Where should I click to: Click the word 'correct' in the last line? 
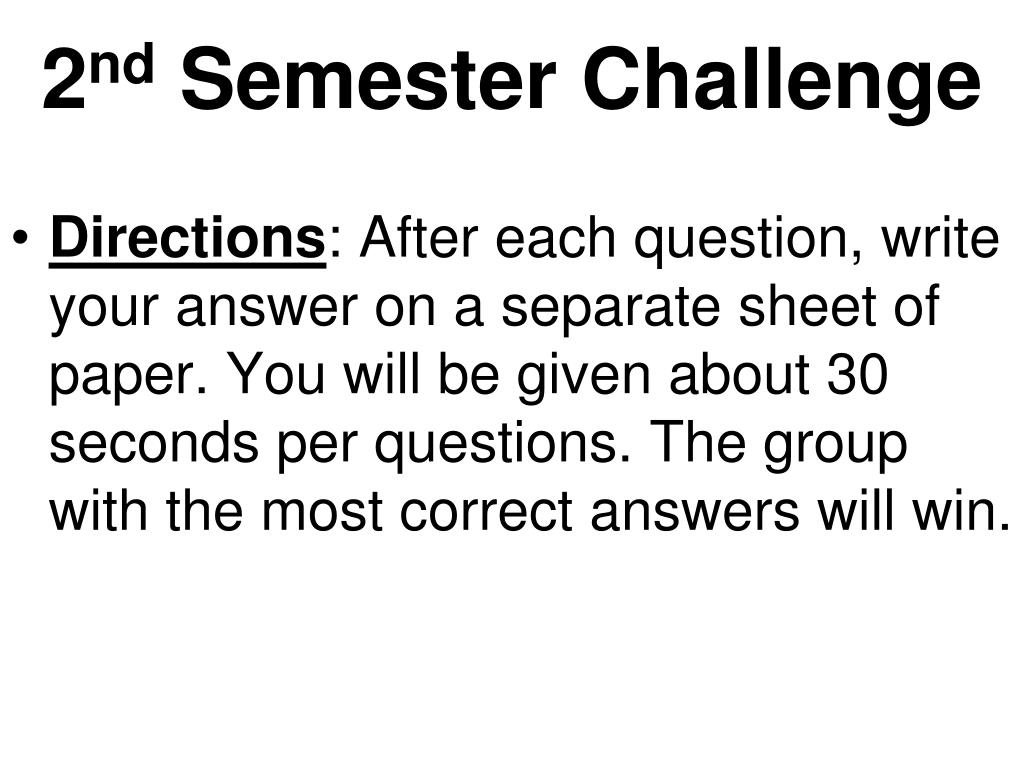point(487,511)
